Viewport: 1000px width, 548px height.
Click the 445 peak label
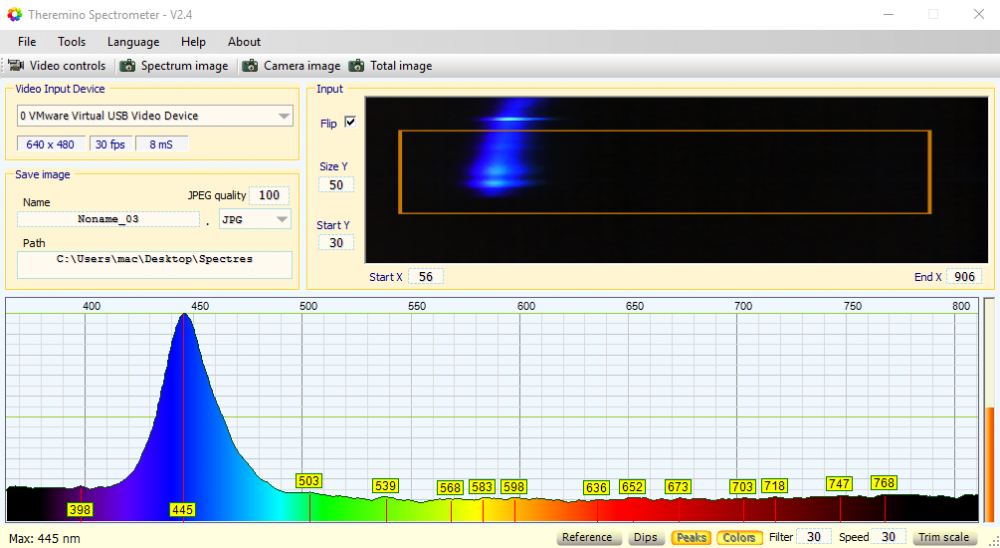pos(182,510)
